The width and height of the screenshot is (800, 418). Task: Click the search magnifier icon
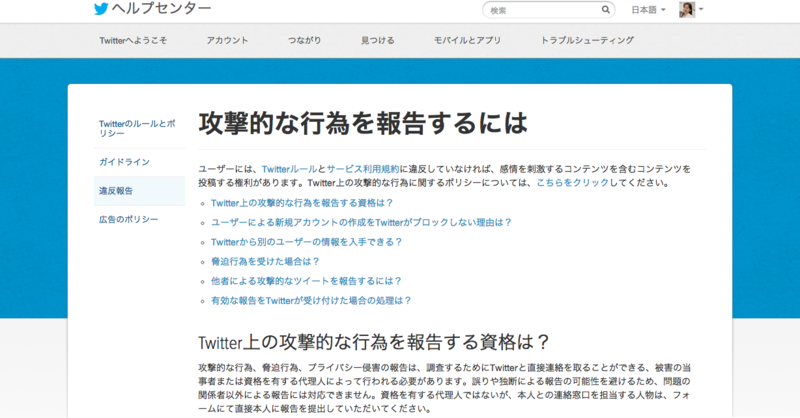pos(606,9)
